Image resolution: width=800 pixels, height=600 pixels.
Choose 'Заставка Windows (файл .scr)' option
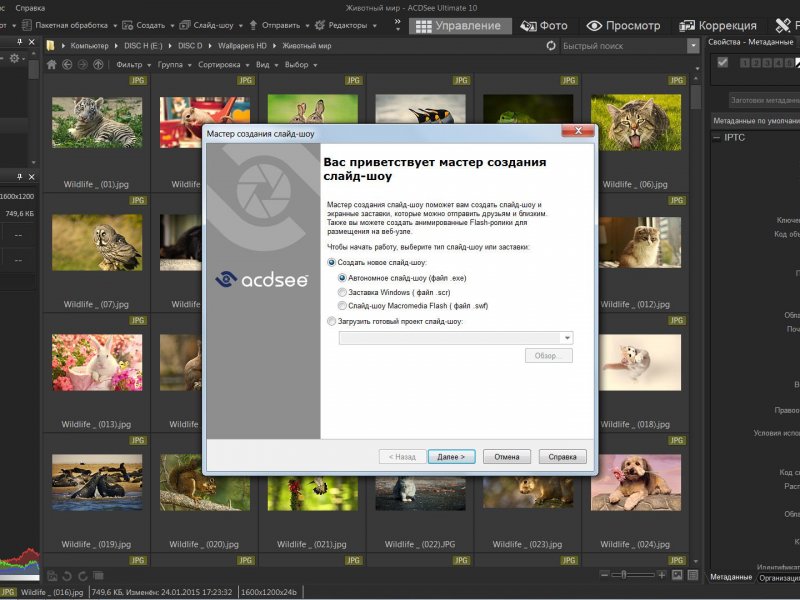point(342,292)
